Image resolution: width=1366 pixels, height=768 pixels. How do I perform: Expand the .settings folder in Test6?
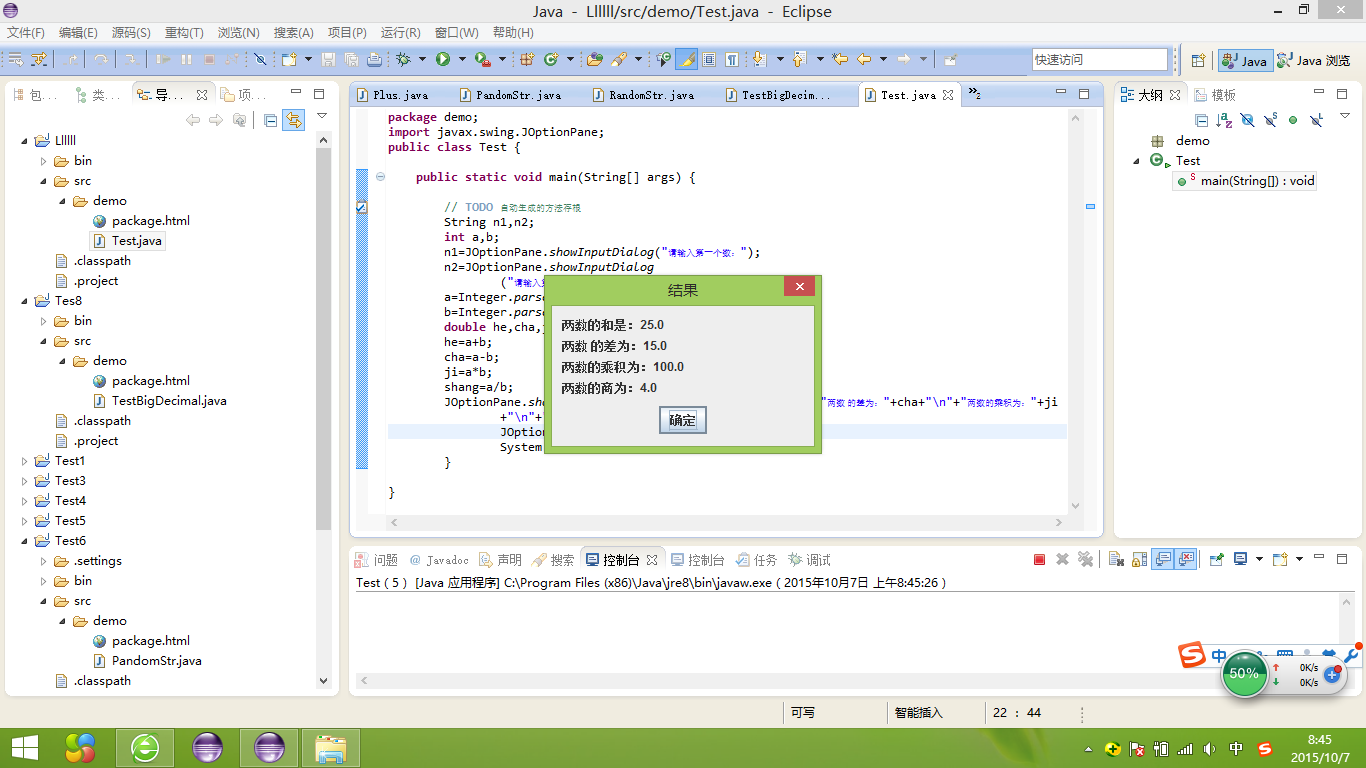pos(43,561)
